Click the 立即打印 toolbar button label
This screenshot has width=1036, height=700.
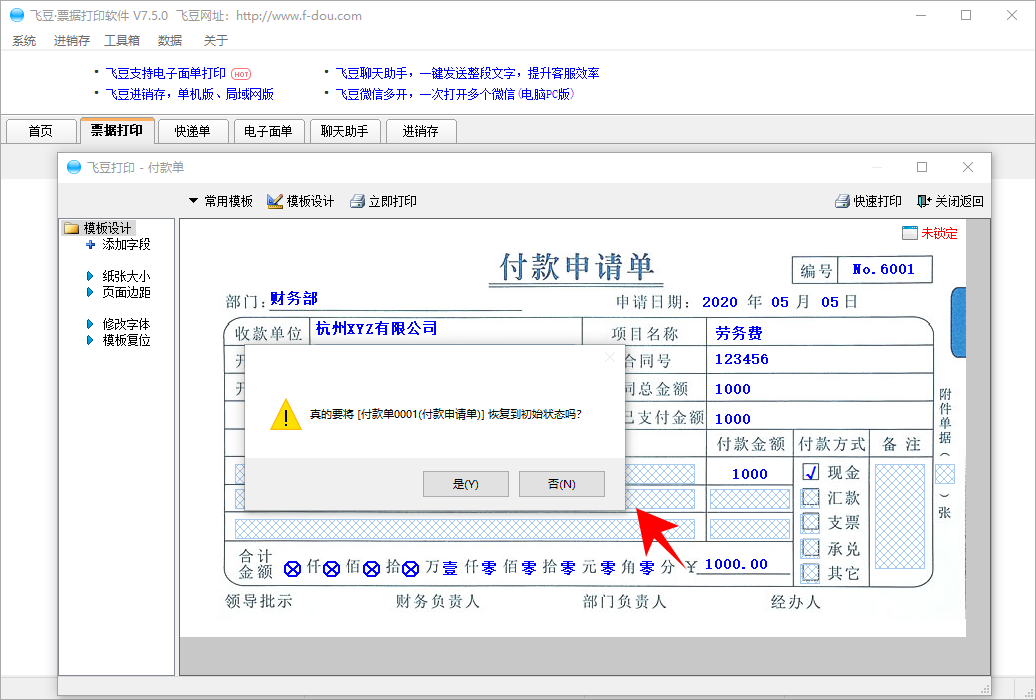point(392,201)
